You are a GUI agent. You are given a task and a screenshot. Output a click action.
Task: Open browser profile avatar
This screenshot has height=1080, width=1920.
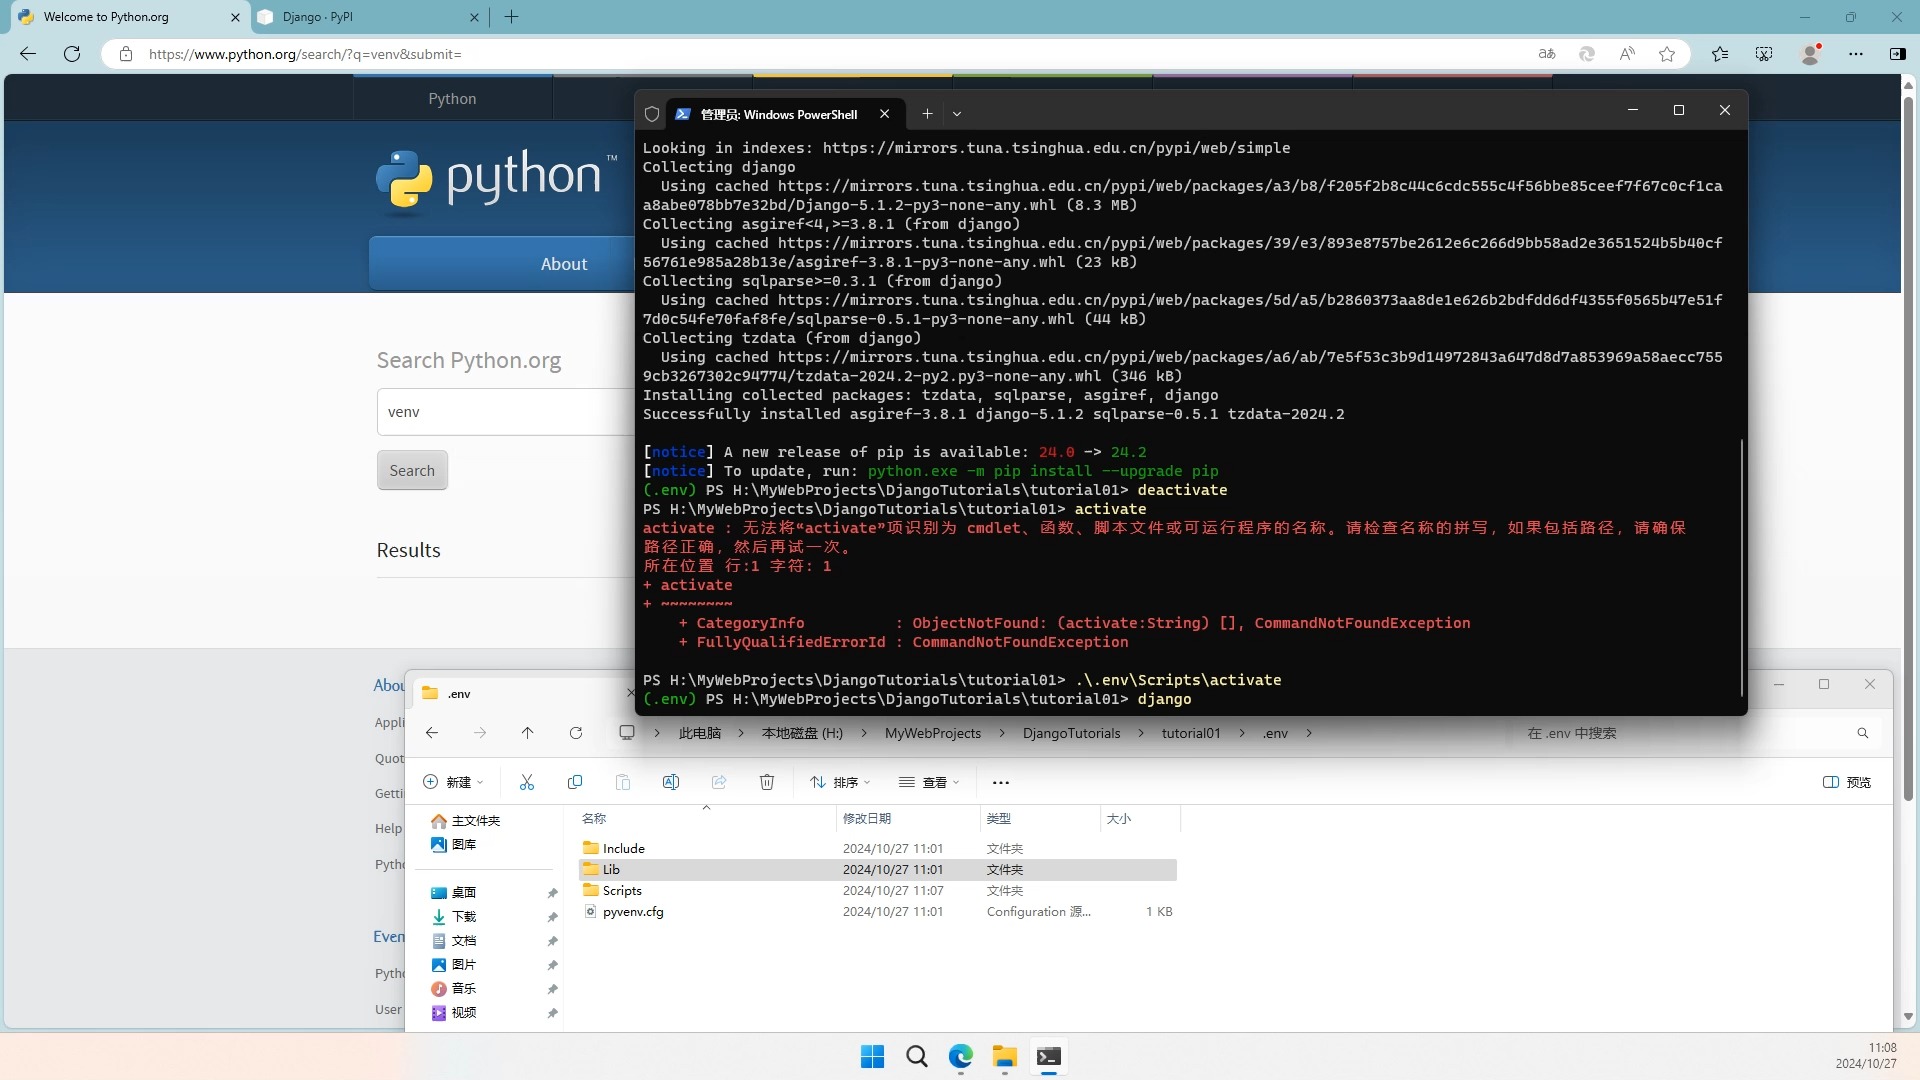coord(1810,54)
